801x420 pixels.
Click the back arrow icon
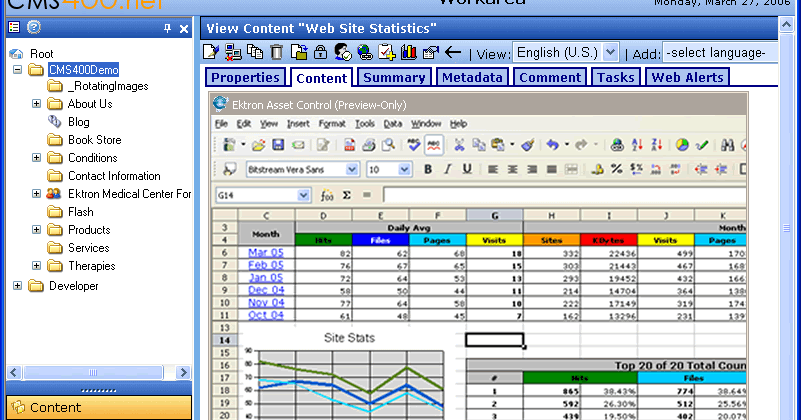click(x=453, y=52)
